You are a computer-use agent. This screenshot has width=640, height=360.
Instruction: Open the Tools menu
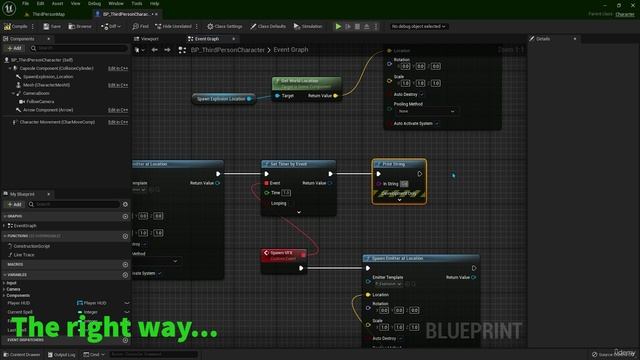coord(137,3)
